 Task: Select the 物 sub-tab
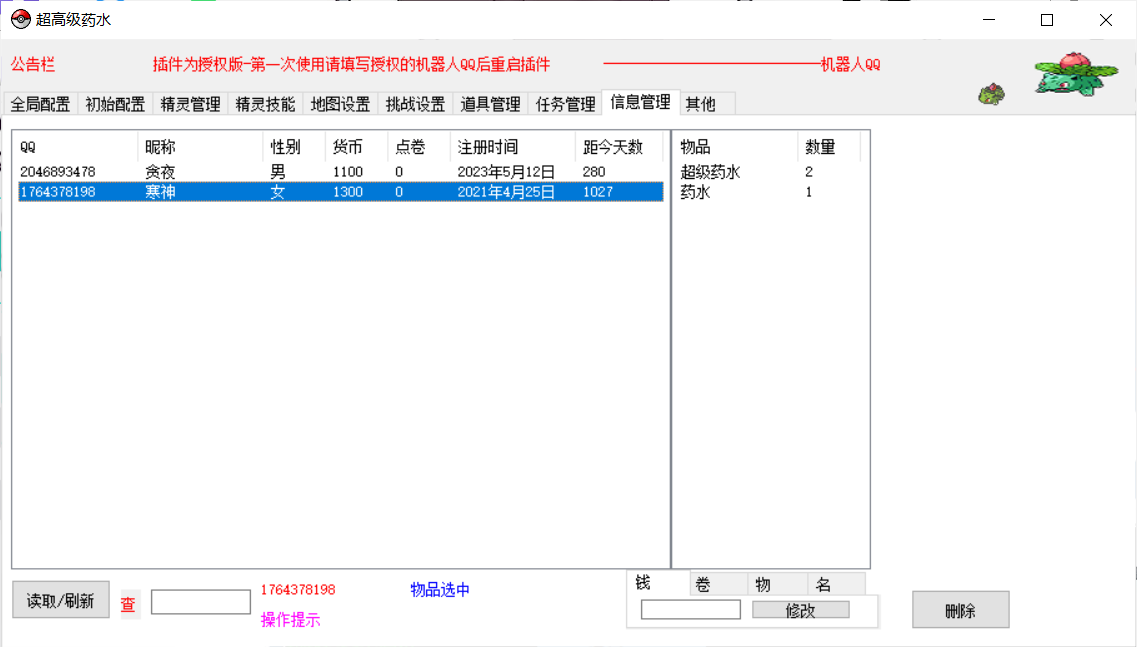[x=763, y=585]
